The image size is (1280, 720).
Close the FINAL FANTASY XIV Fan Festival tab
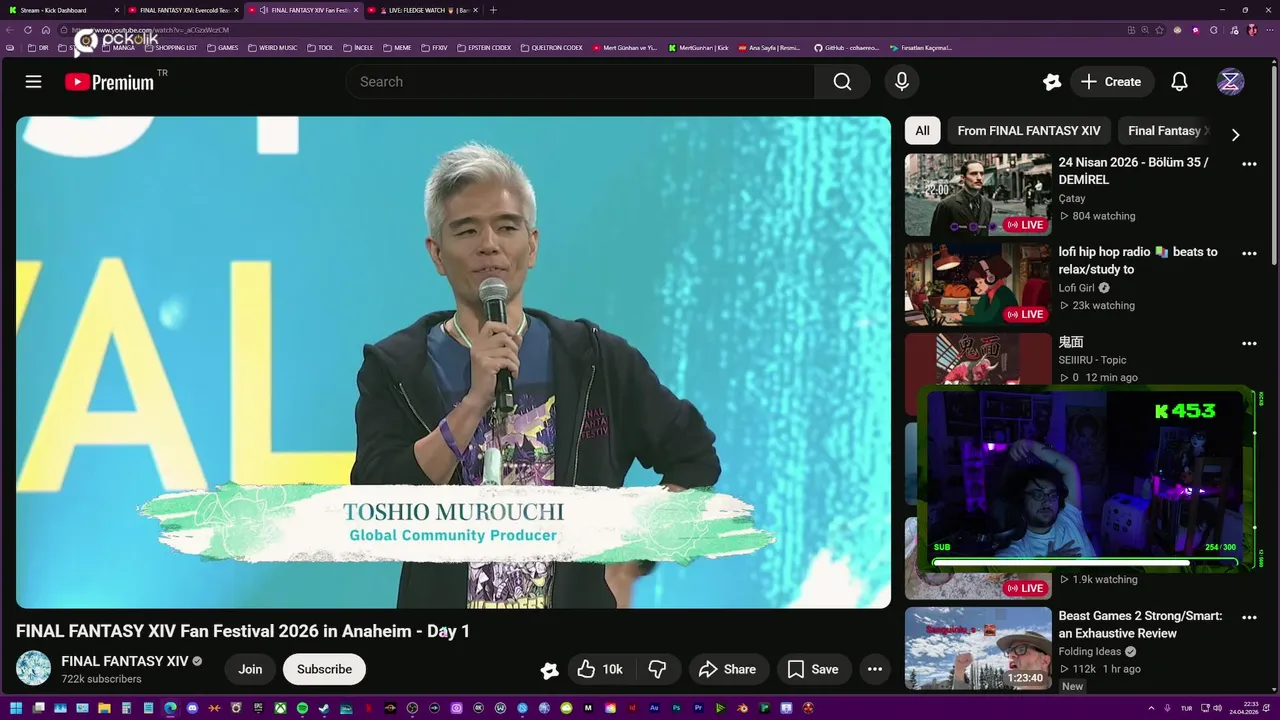(355, 10)
